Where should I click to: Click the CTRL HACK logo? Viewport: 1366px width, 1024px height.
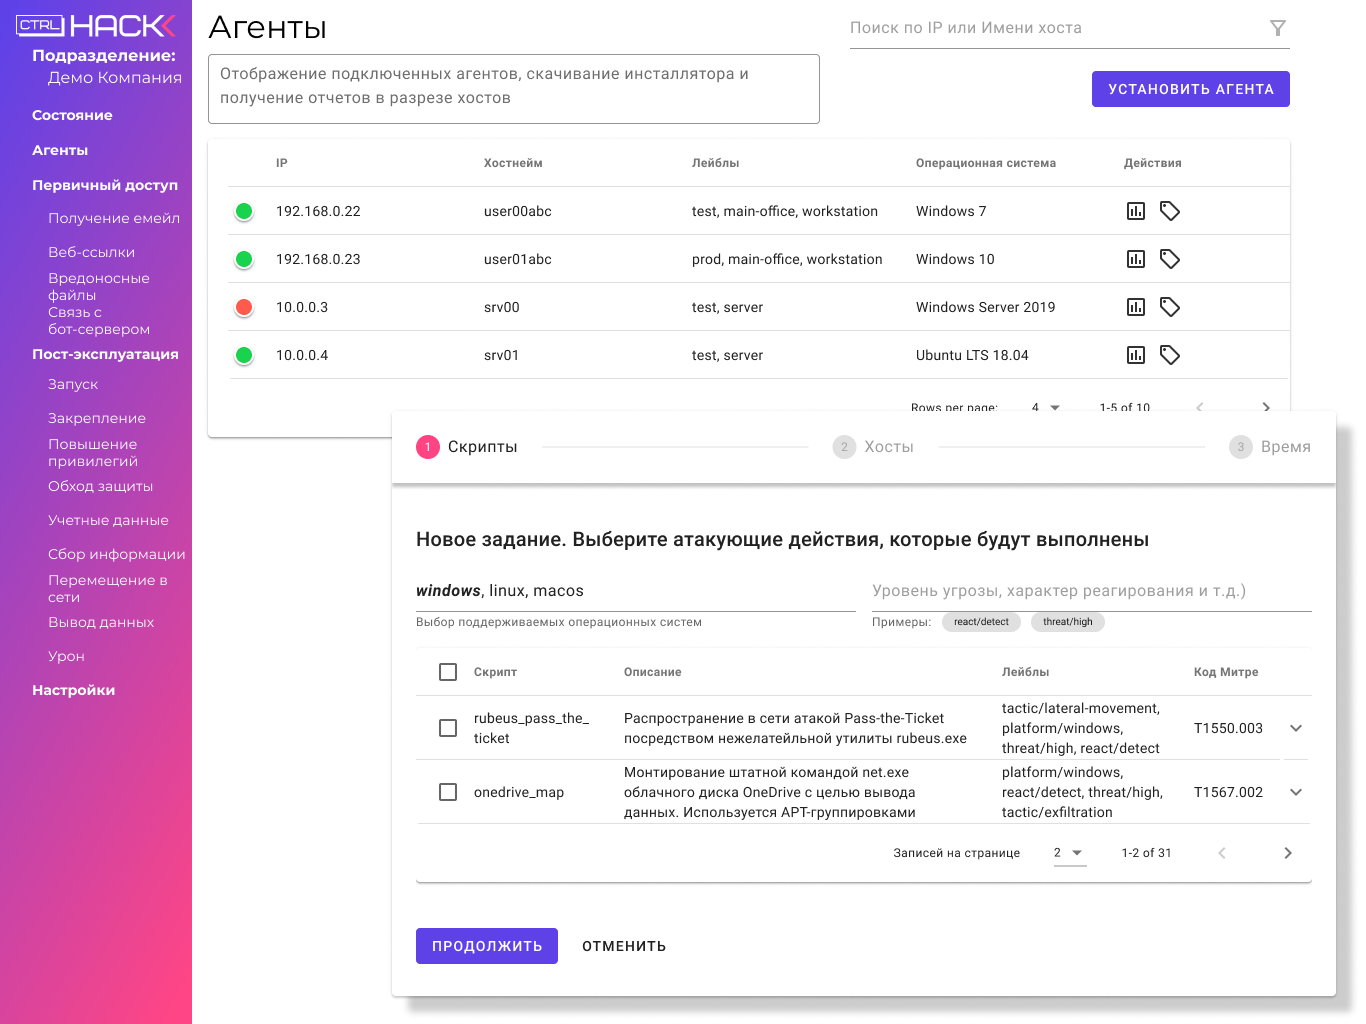96,26
